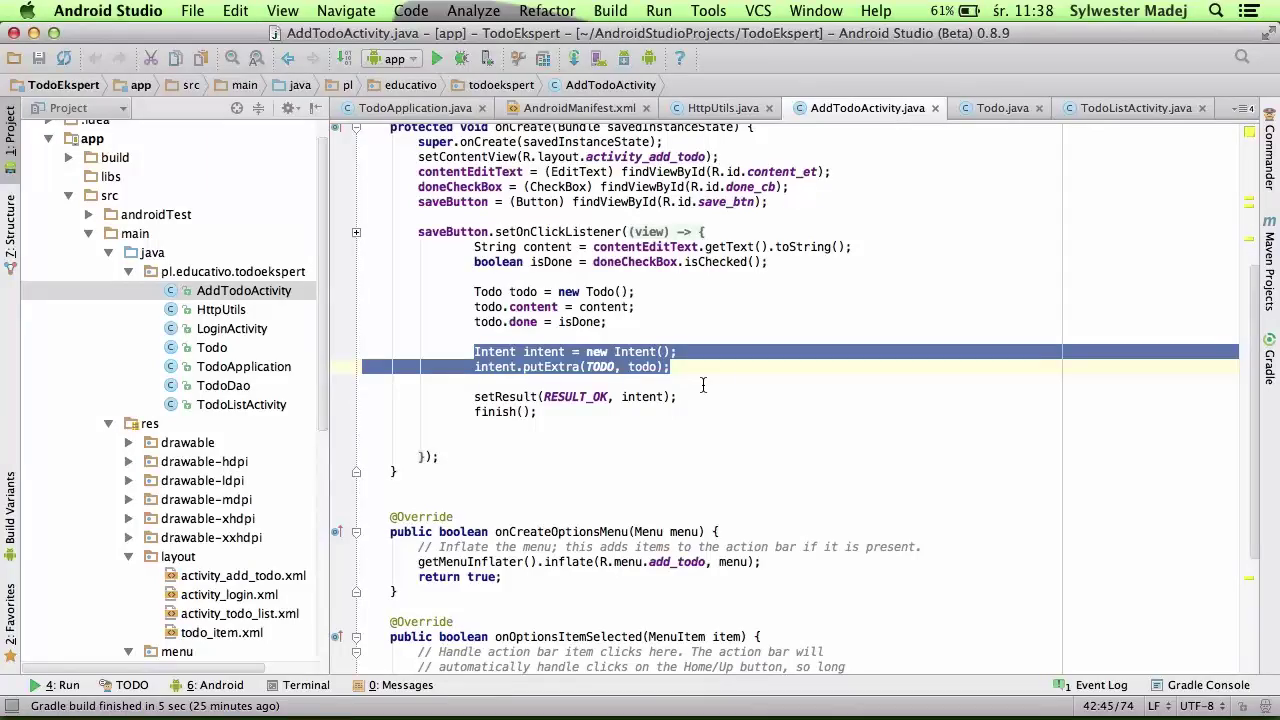
Task: Click the Find magnifier icon
Action: click(x=232, y=58)
